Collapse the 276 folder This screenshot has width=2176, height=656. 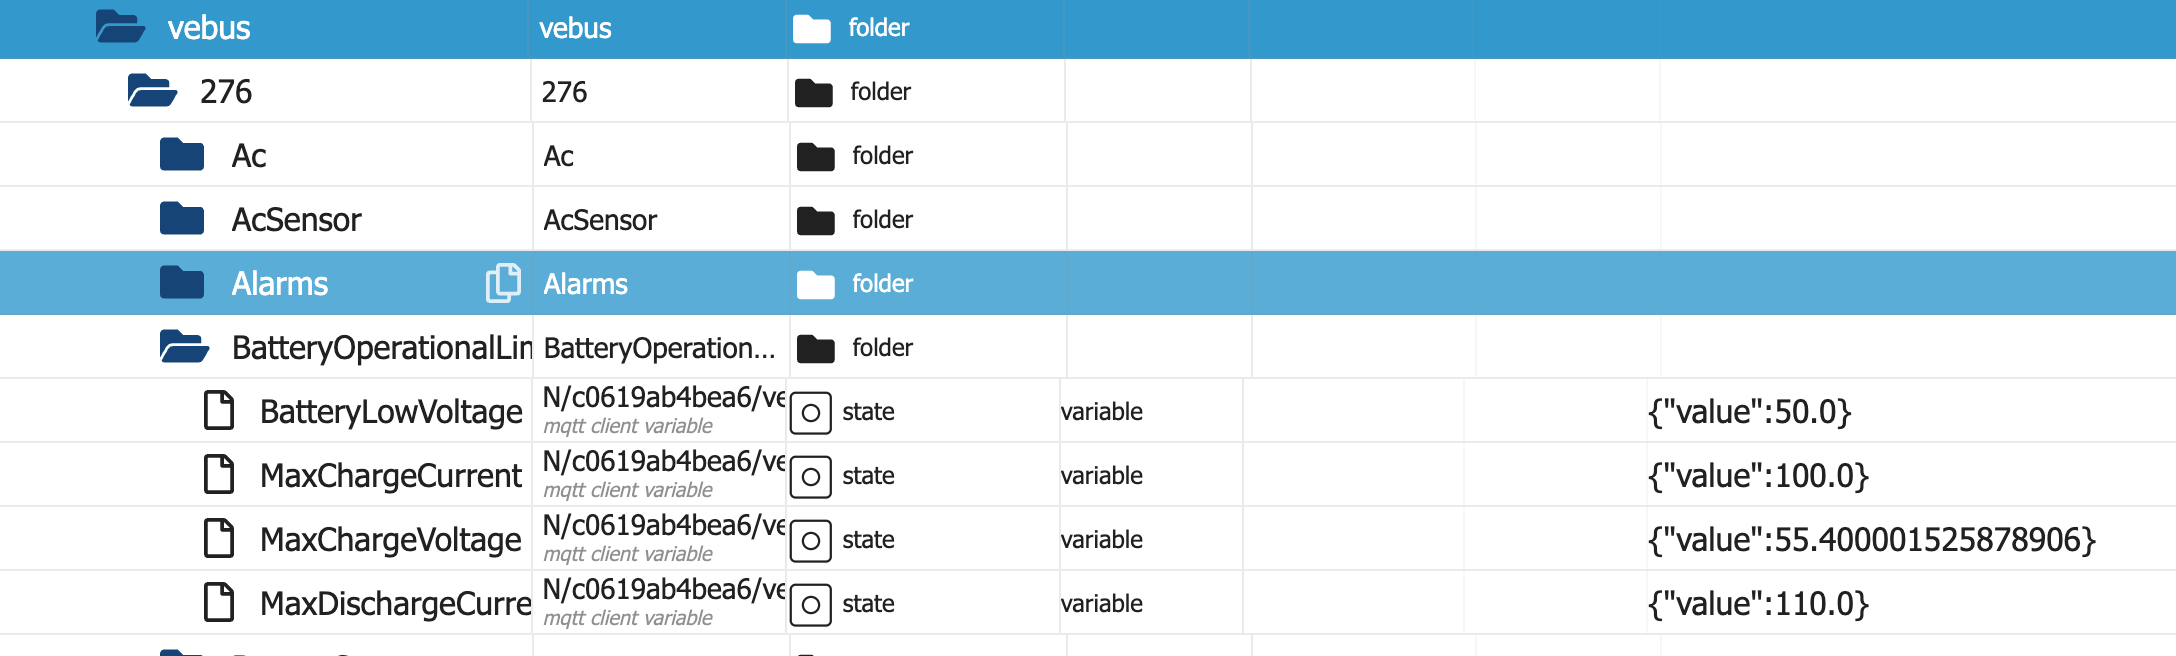coord(152,91)
